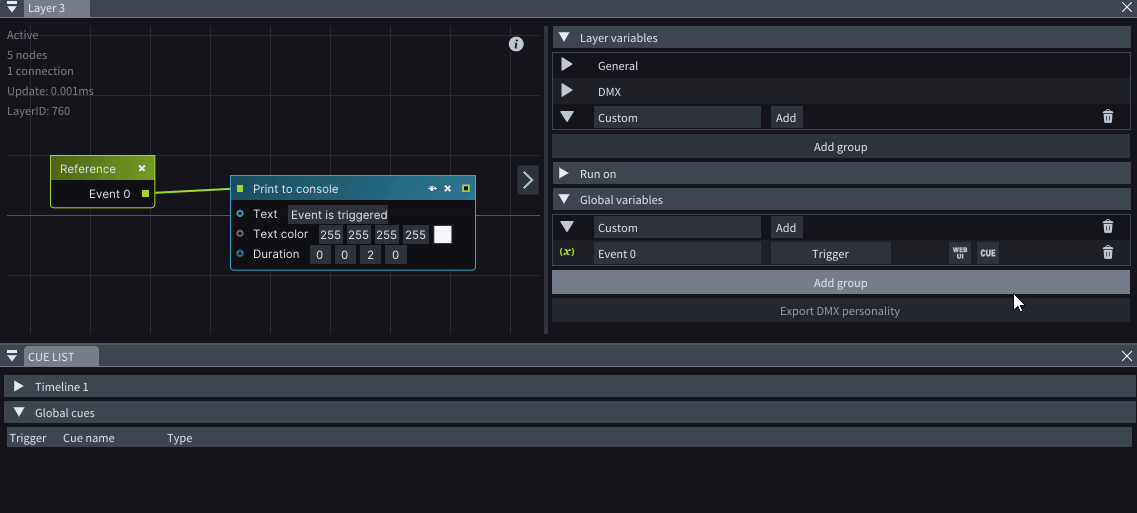Delete the Custom group in Layer variables
1137x513 pixels.
[1107, 117]
